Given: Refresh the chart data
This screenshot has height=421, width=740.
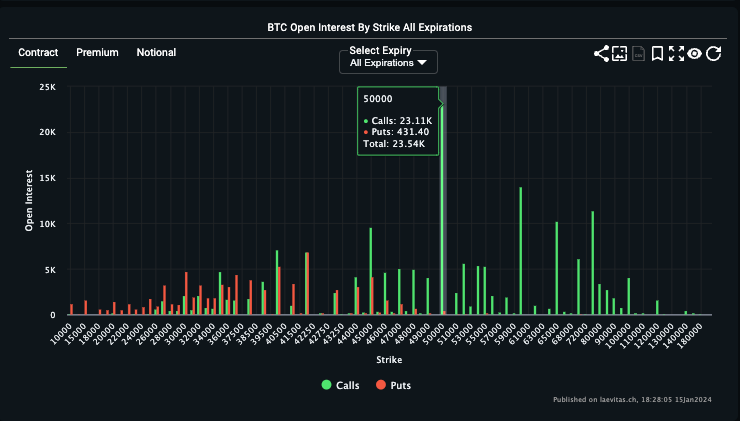Looking at the screenshot, I should (714, 54).
